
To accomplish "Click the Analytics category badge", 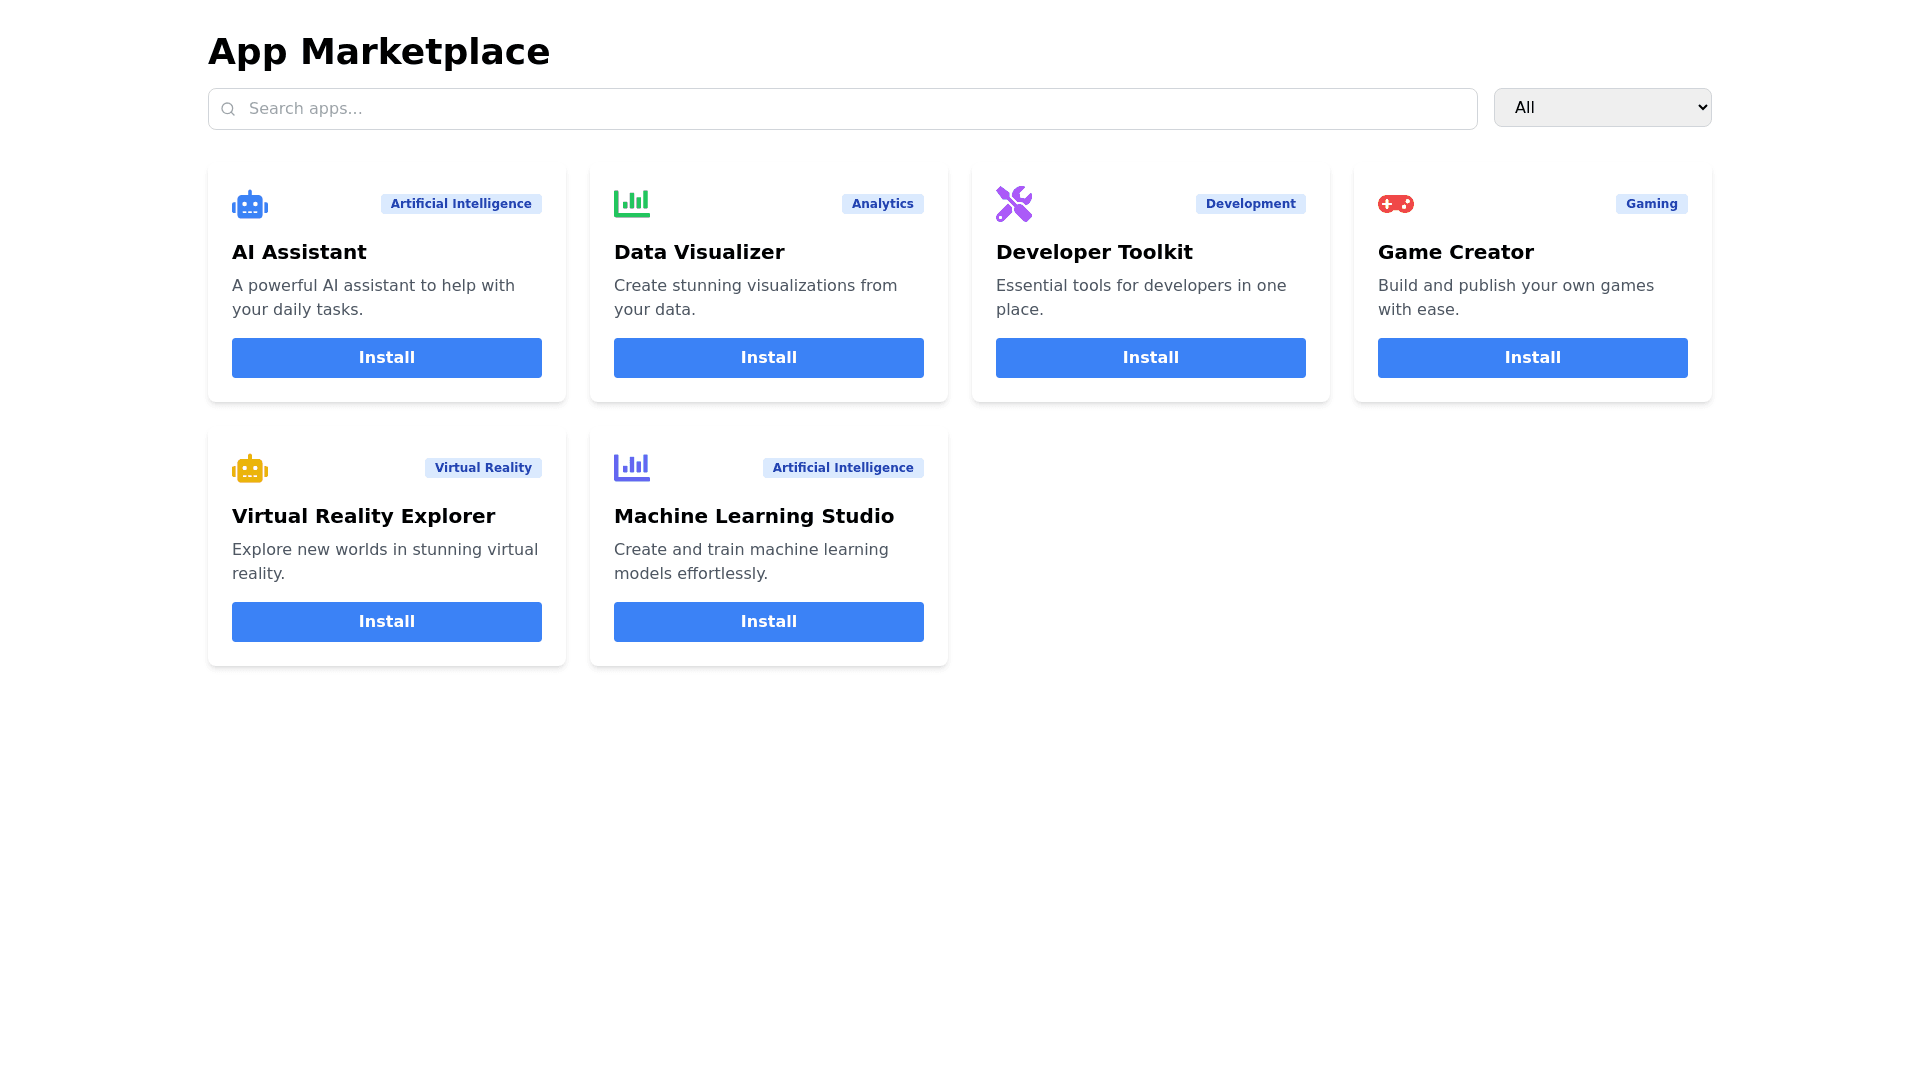I will click(x=882, y=204).
